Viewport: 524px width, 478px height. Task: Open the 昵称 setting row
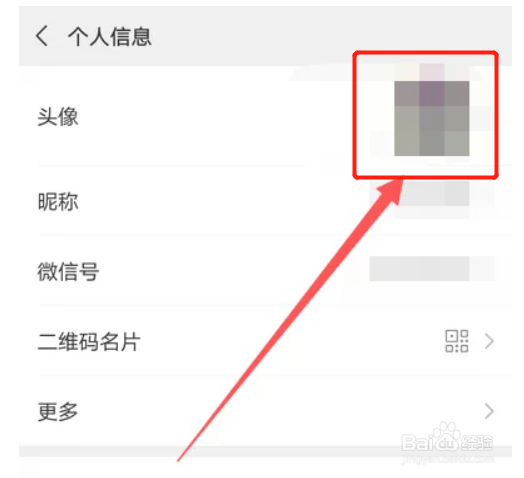265,202
